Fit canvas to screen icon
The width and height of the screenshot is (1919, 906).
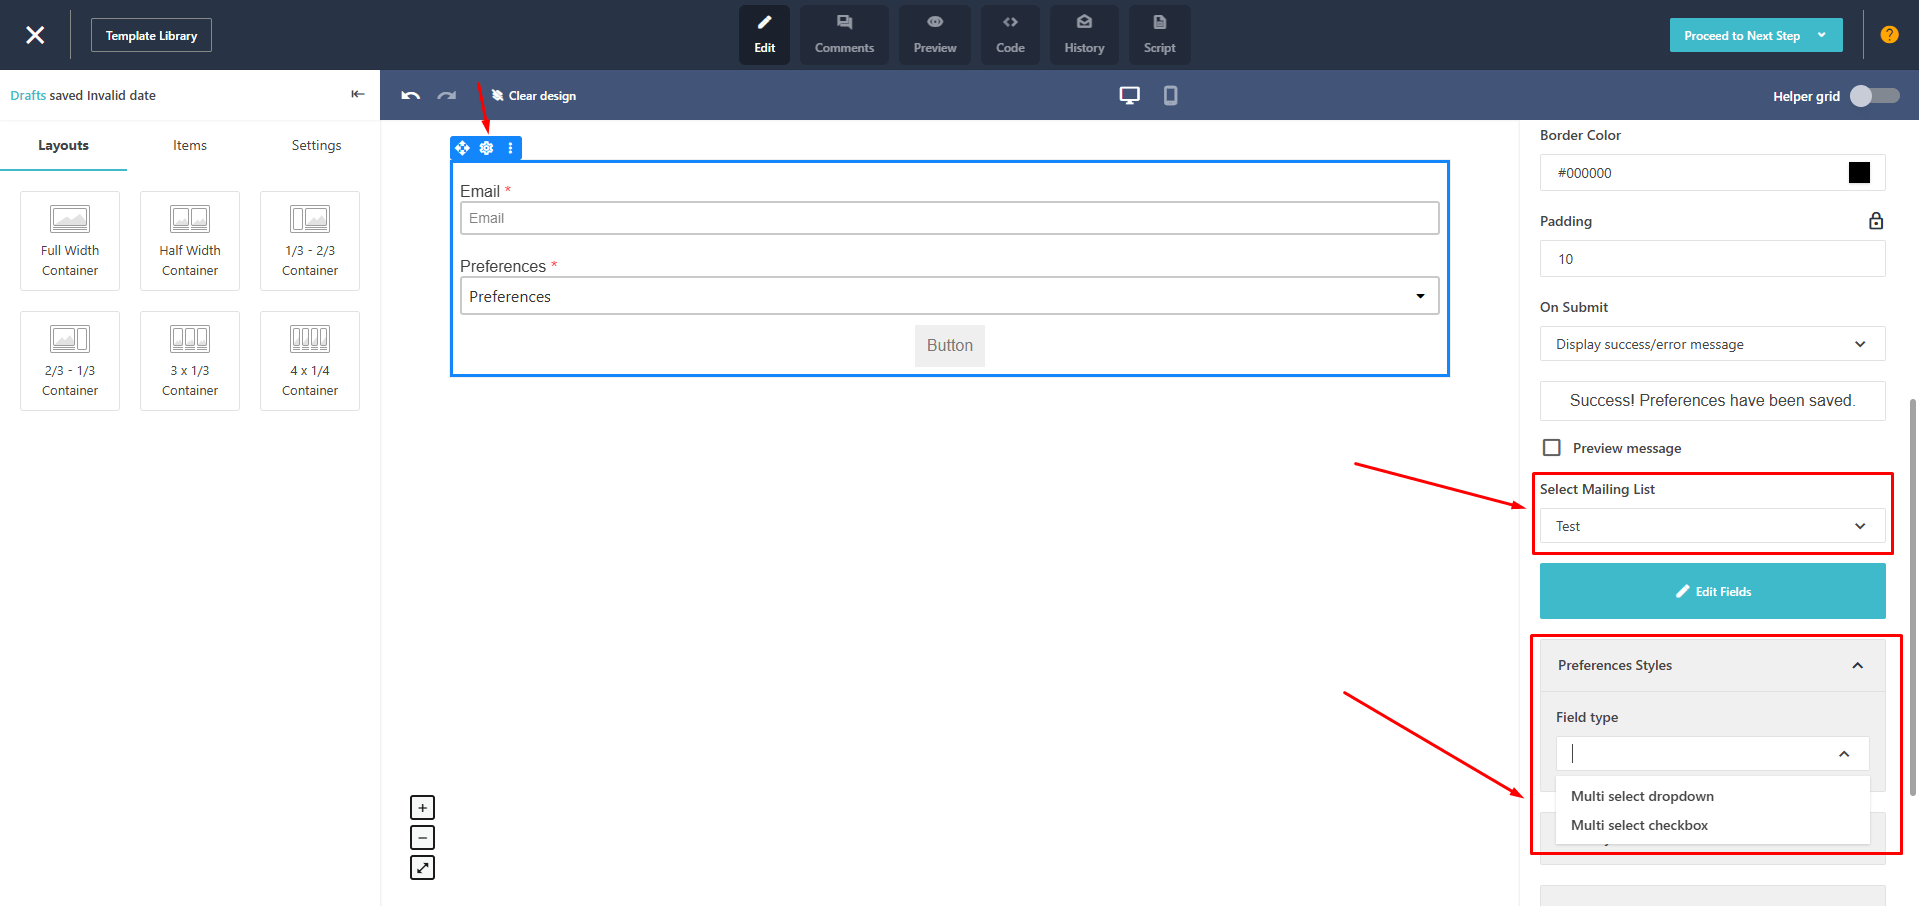pyautogui.click(x=422, y=867)
